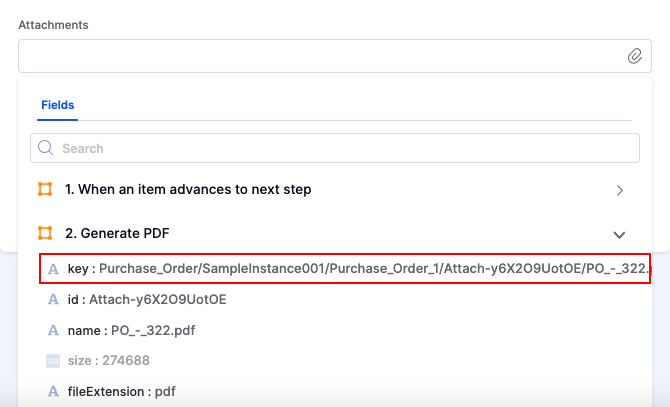Expand the 'When an item advances' chevron
The image size is (670, 407).
620,190
